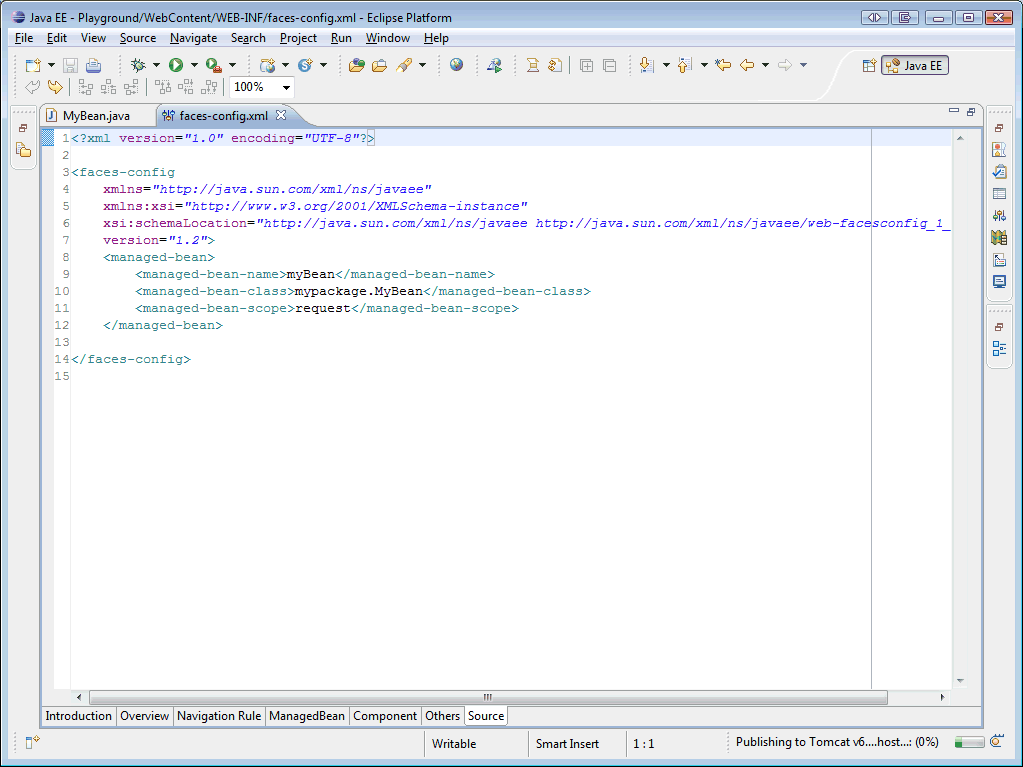The image size is (1023, 767).
Task: Open the internal Web Browser icon
Action: point(459,65)
